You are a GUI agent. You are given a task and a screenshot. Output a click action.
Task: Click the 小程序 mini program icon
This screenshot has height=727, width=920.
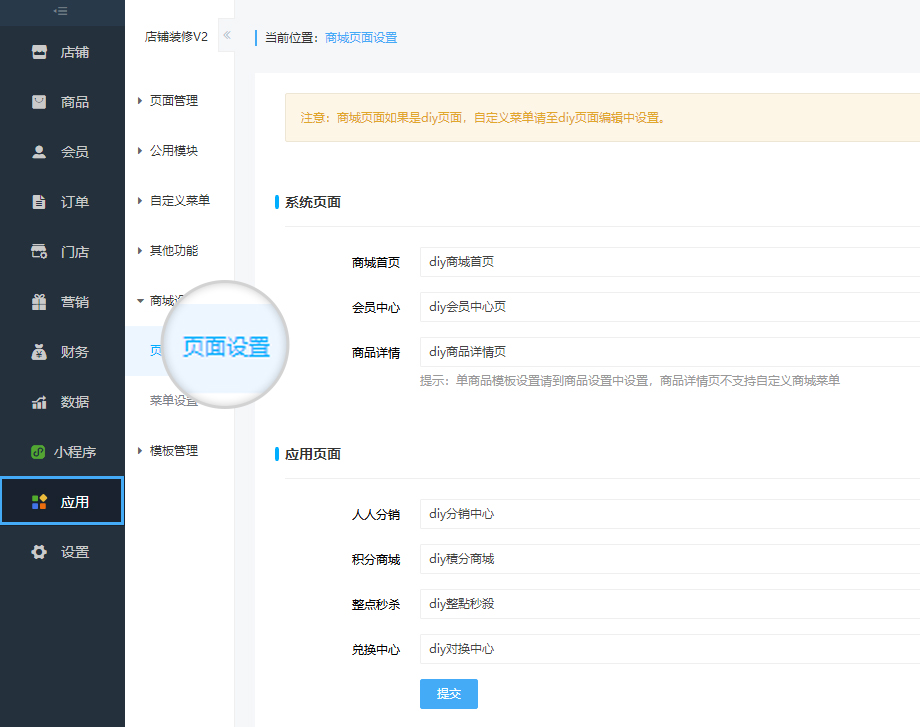tap(38, 452)
